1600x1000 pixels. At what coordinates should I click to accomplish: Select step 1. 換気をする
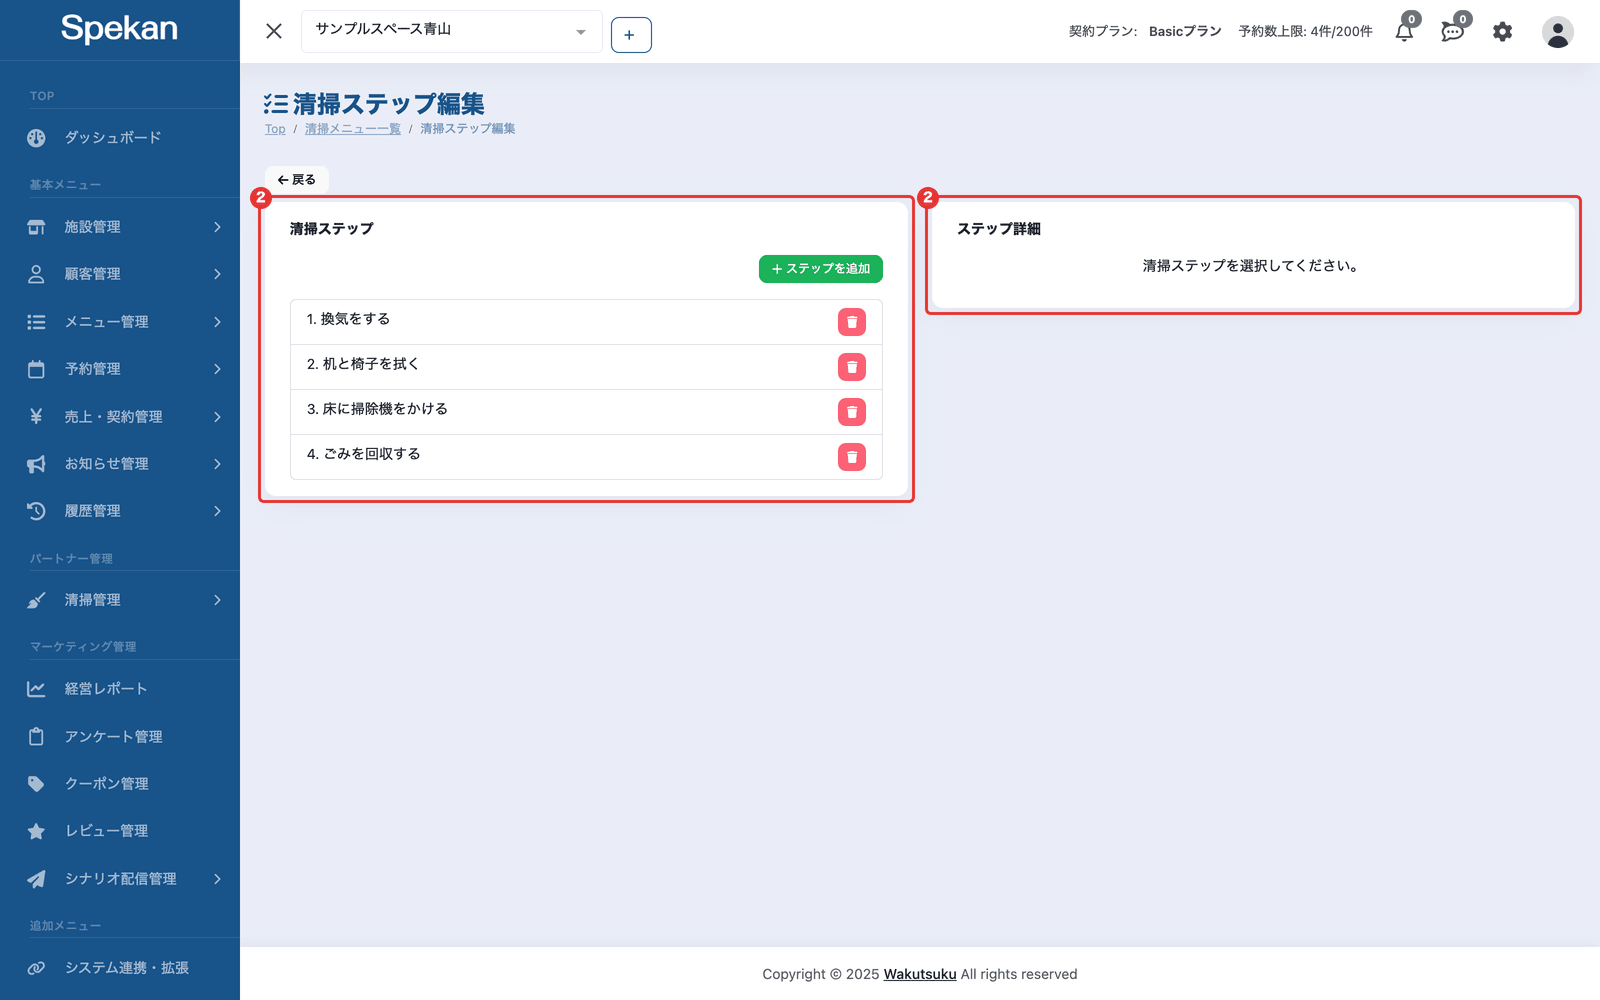(586, 322)
